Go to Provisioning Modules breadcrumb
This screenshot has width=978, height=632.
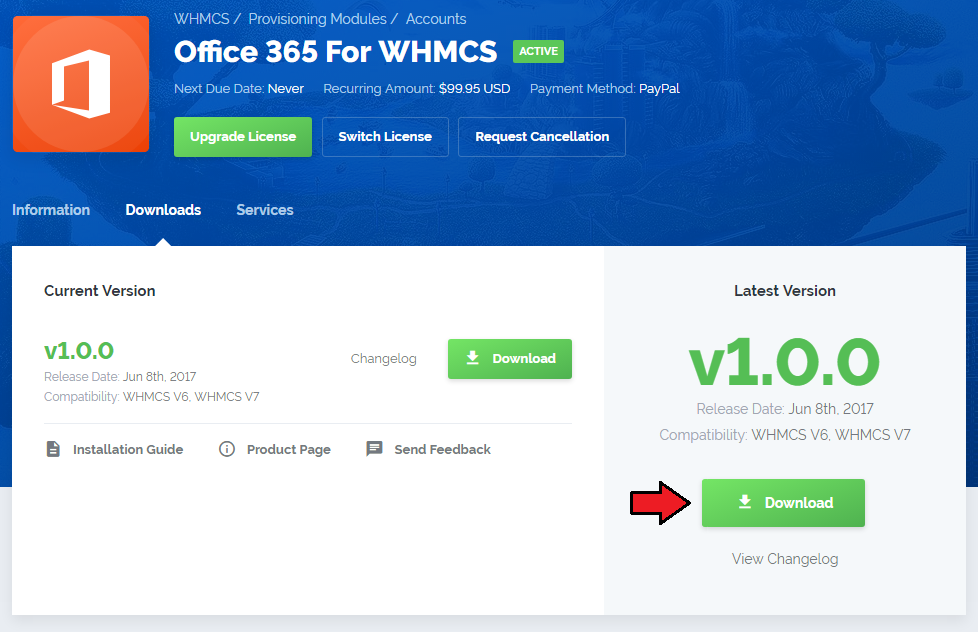pyautogui.click(x=317, y=19)
